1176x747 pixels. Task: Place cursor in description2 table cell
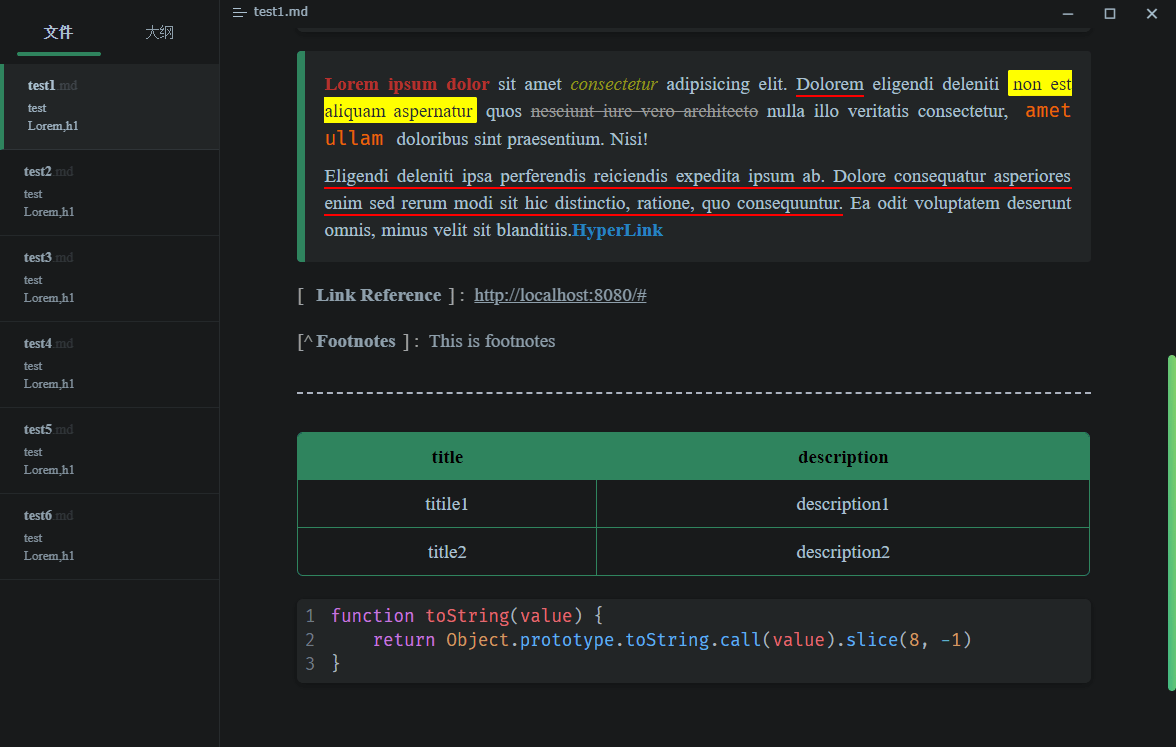tap(843, 552)
